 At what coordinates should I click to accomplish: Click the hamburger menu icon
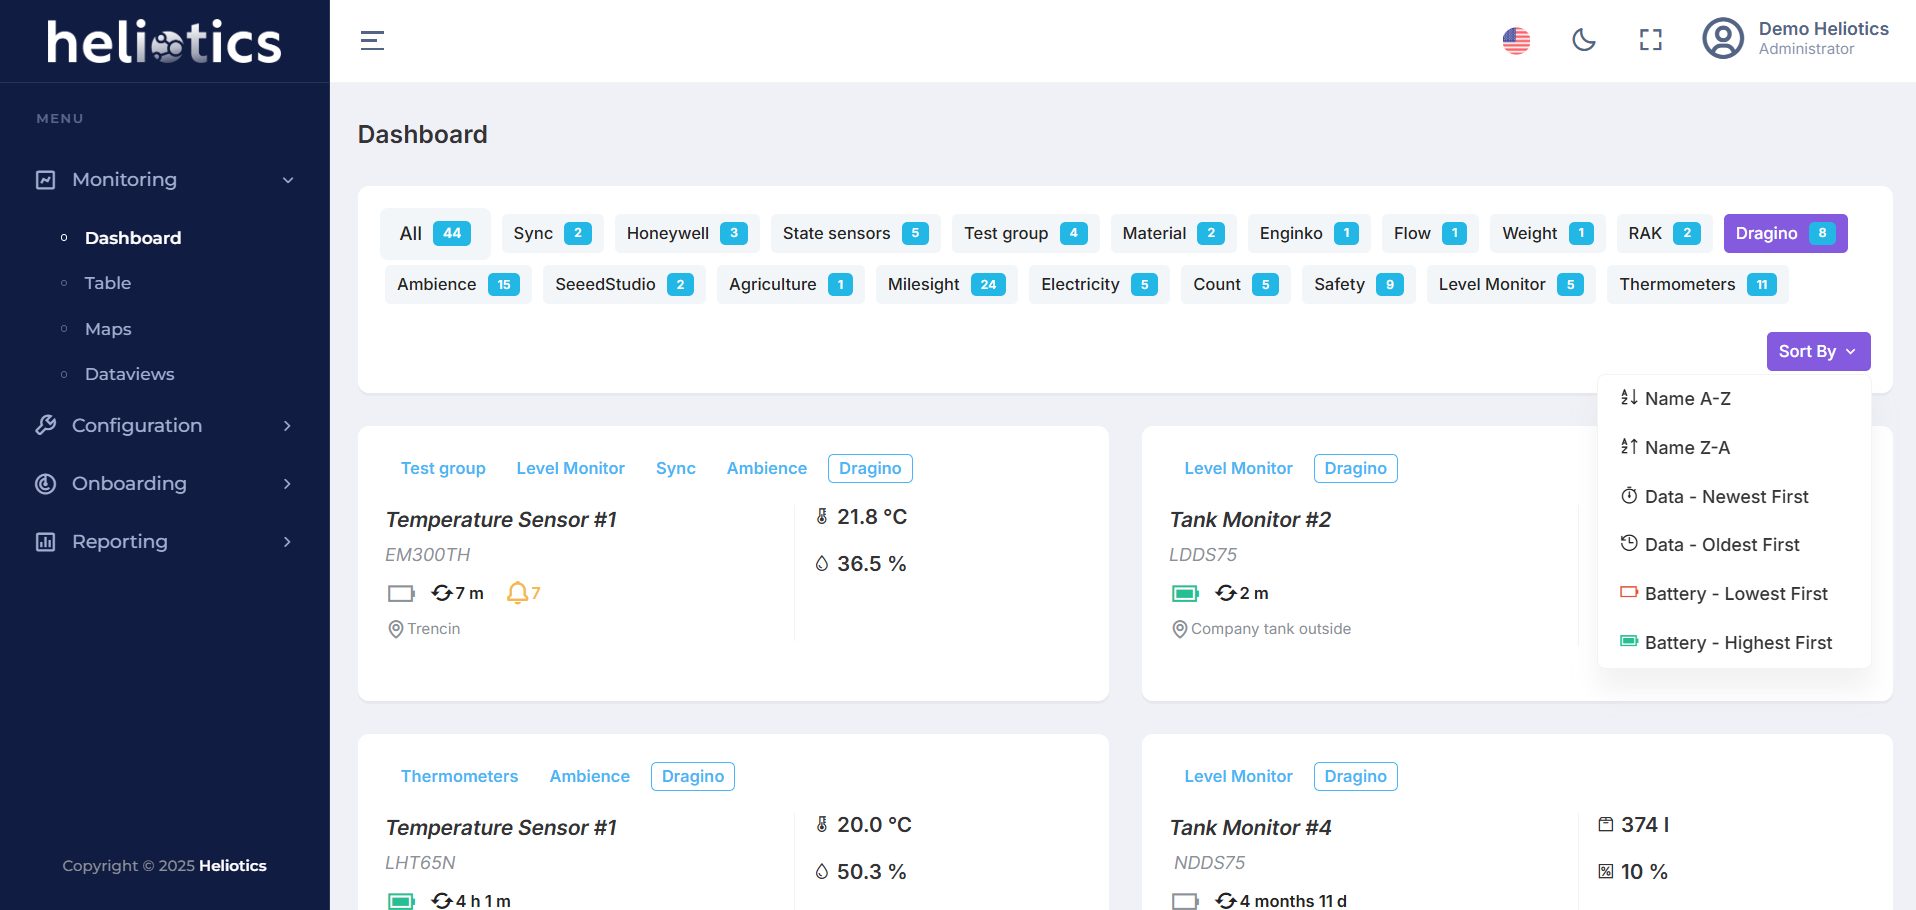[x=372, y=41]
